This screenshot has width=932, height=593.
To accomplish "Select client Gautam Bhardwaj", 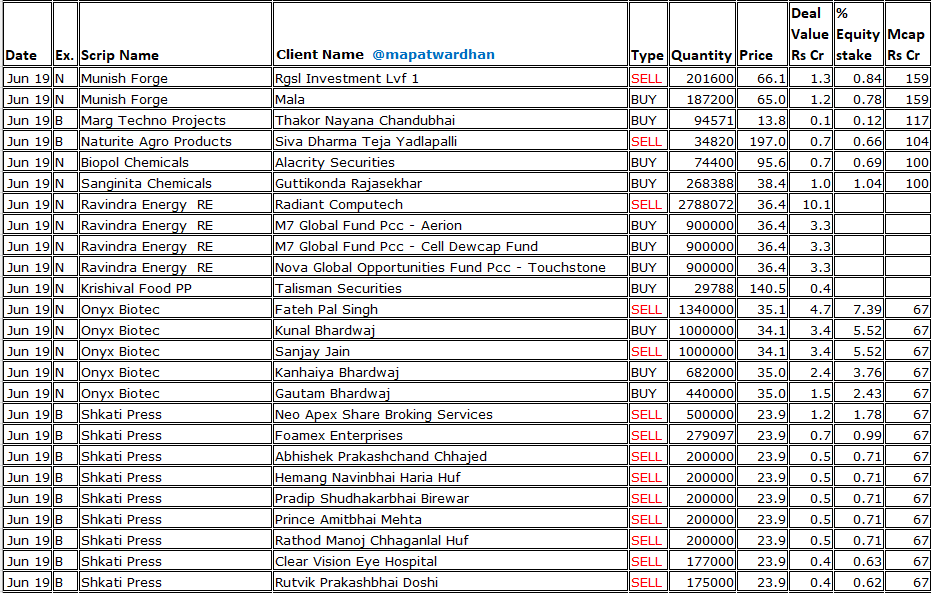I will (x=332, y=393).
